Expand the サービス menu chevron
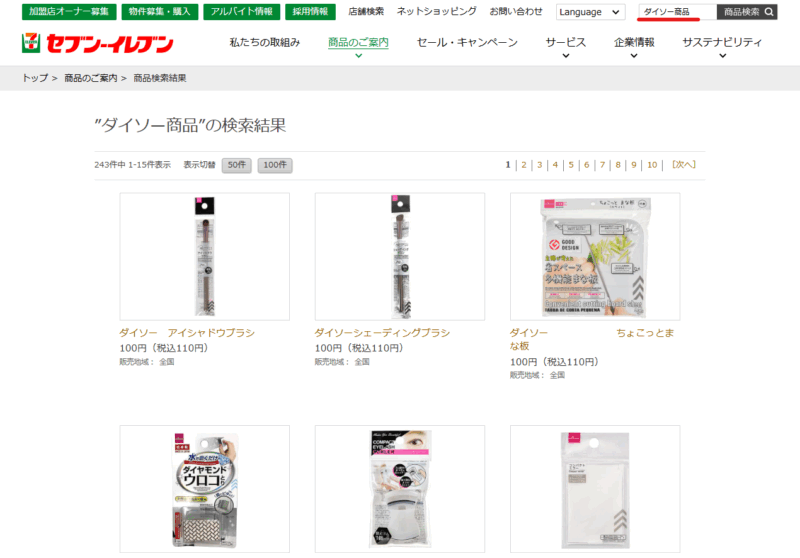 [565, 56]
